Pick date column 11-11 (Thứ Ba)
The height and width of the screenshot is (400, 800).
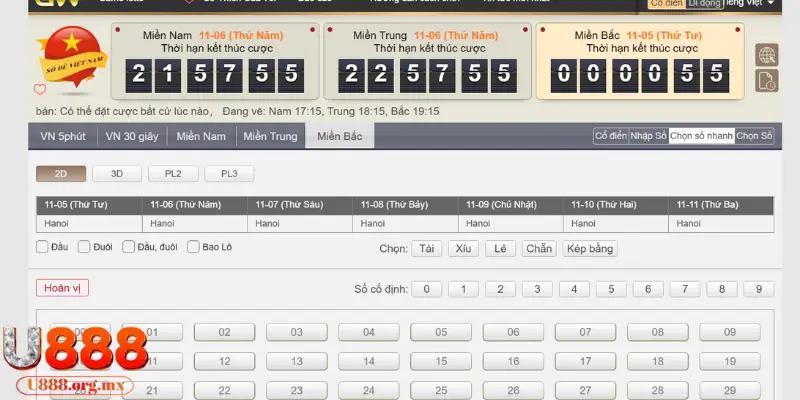[721, 205]
